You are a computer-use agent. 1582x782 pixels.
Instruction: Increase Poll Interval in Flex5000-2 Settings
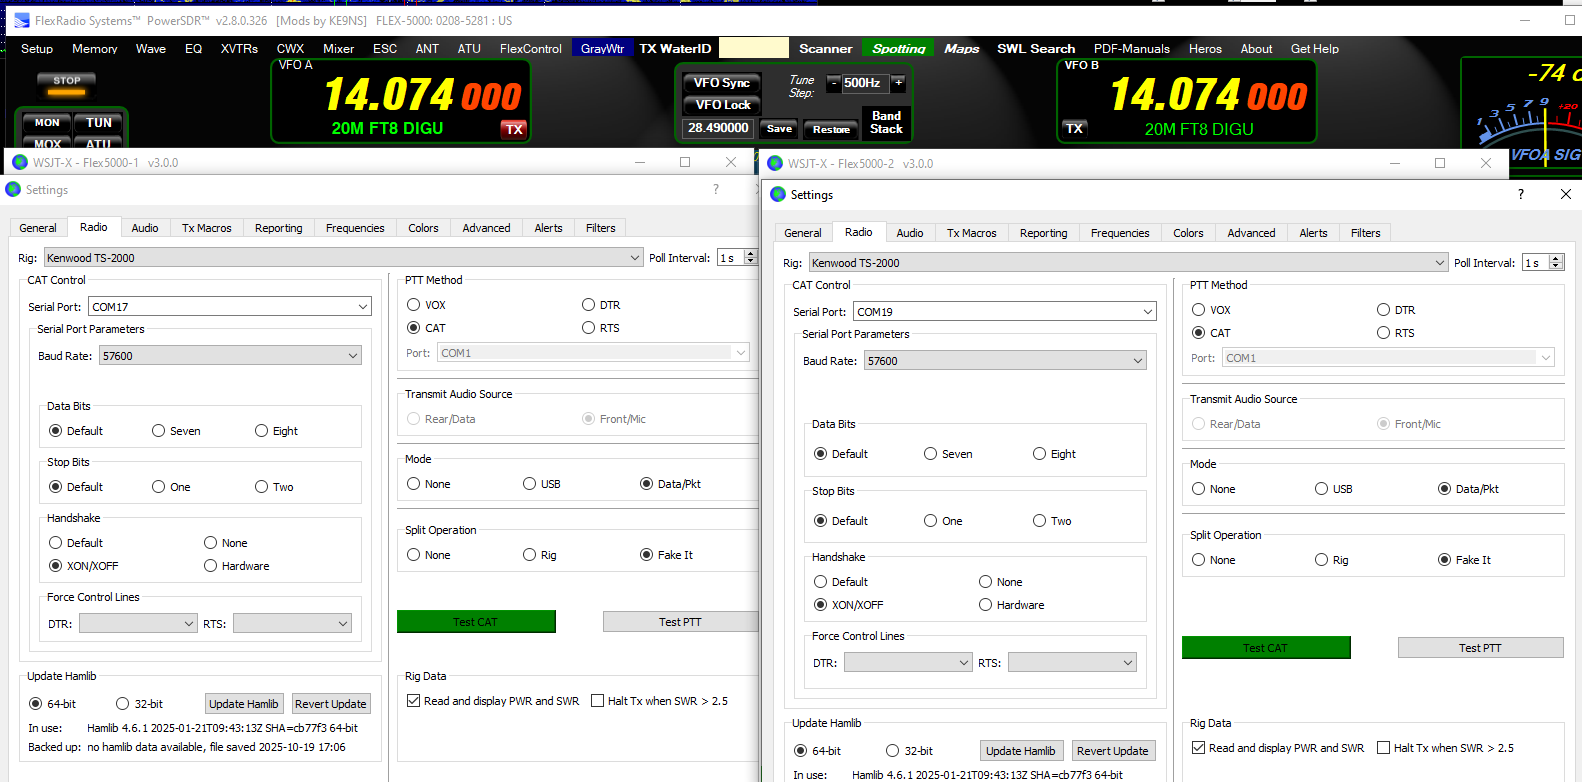(1556, 259)
